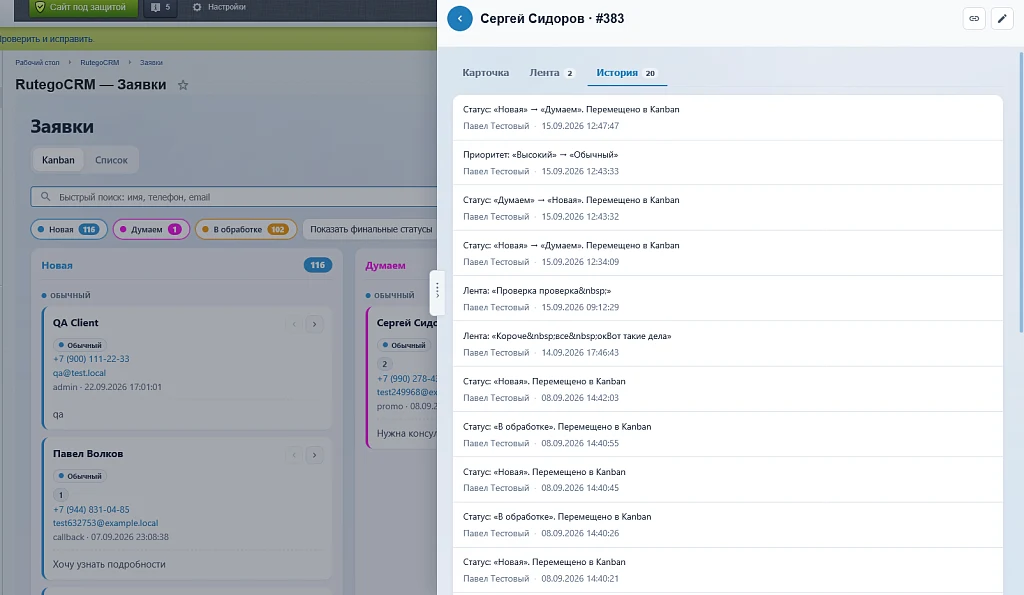Click the search magnifier icon
This screenshot has width=1024, height=595.
45,197
